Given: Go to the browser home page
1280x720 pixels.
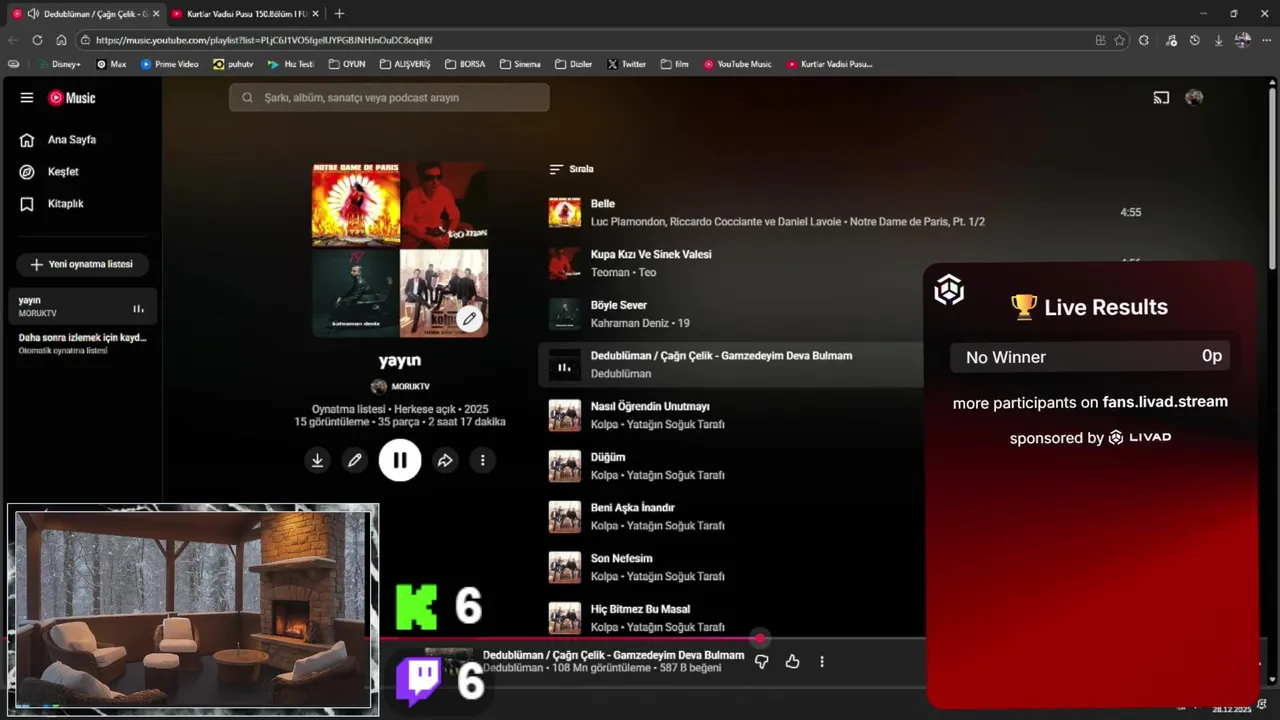Looking at the screenshot, I should coord(61,40).
